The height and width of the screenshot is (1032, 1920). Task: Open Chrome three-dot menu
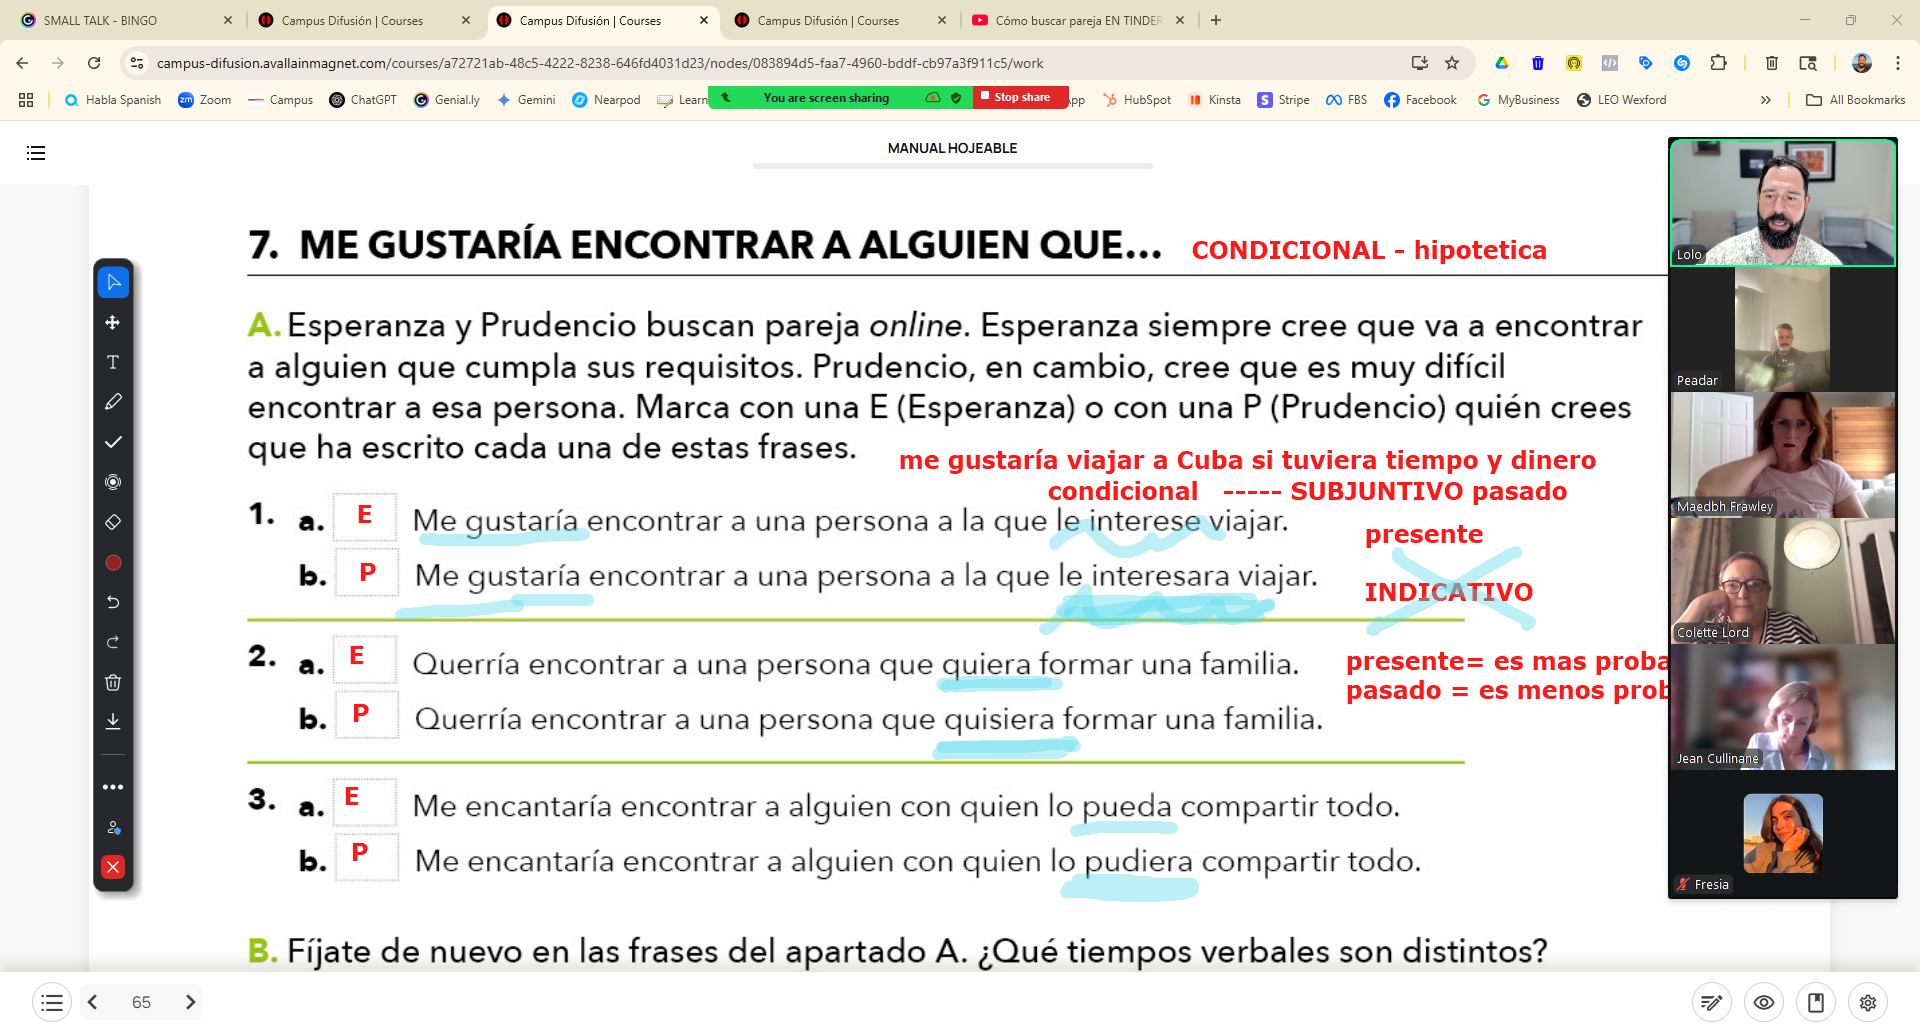[x=1898, y=63]
